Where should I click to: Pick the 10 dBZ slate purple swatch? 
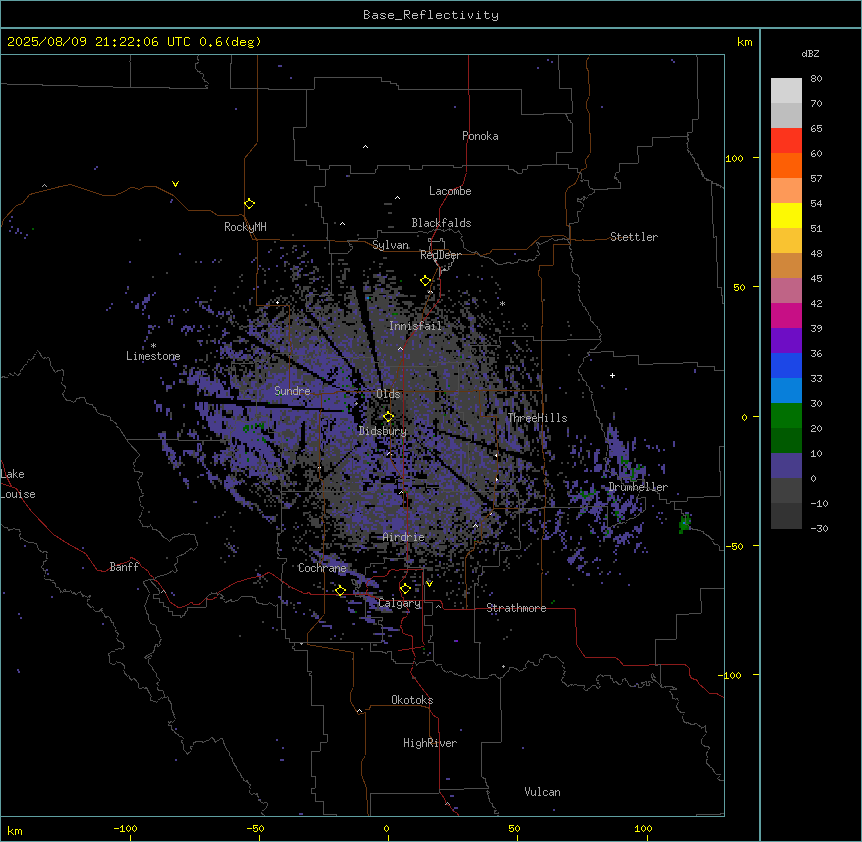pos(786,466)
